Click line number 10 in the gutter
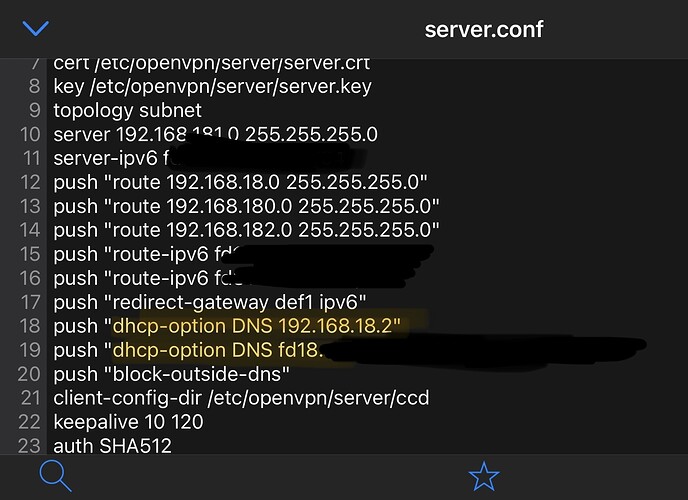The image size is (688, 500). click(x=28, y=134)
